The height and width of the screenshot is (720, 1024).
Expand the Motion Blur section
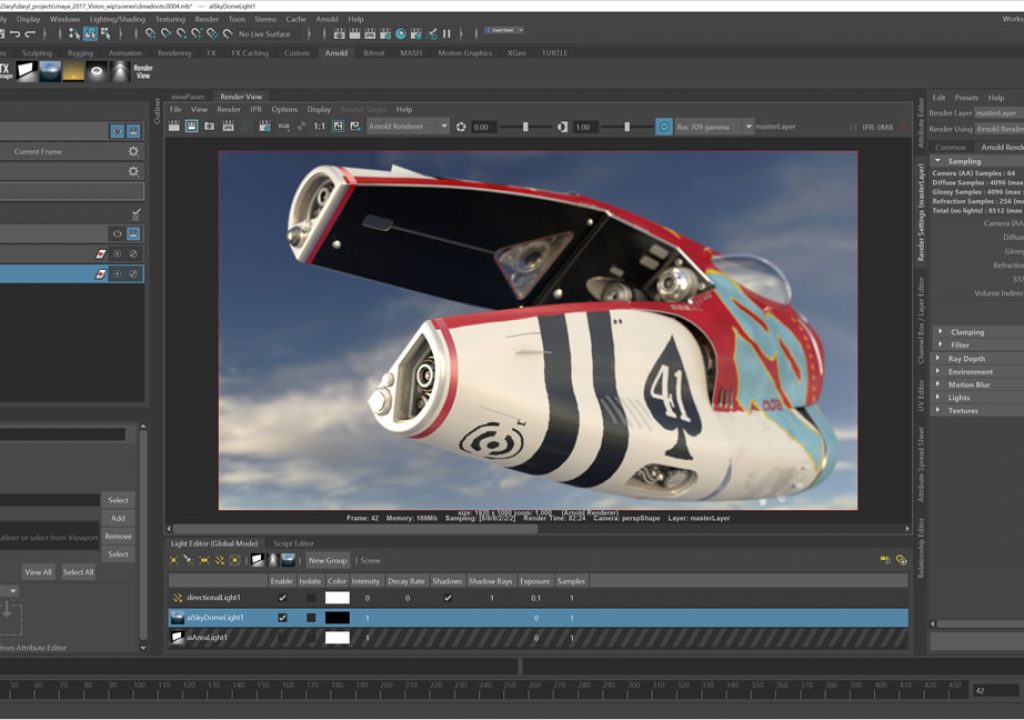click(x=938, y=384)
